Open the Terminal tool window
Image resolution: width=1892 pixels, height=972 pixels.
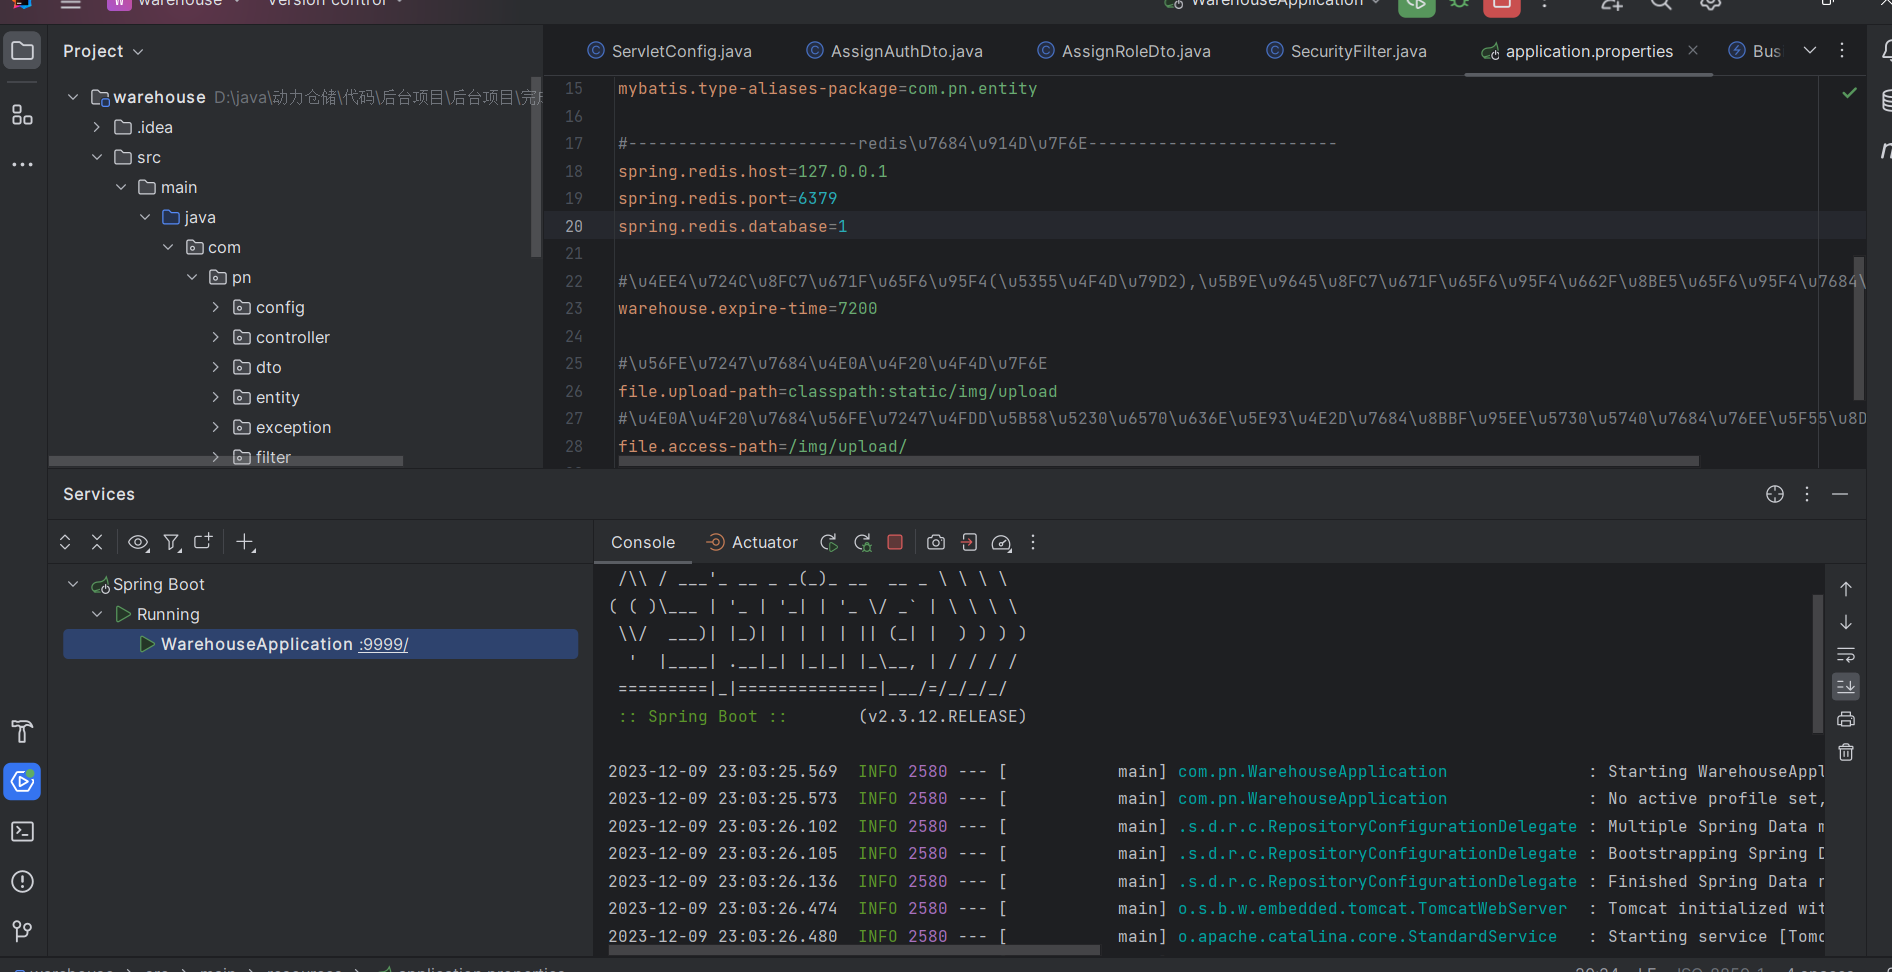[22, 831]
